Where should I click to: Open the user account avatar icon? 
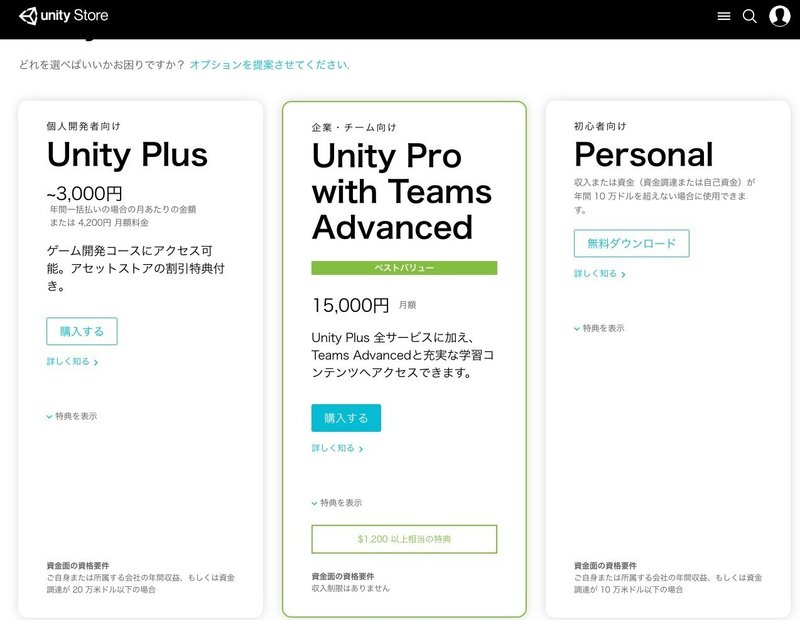click(780, 16)
